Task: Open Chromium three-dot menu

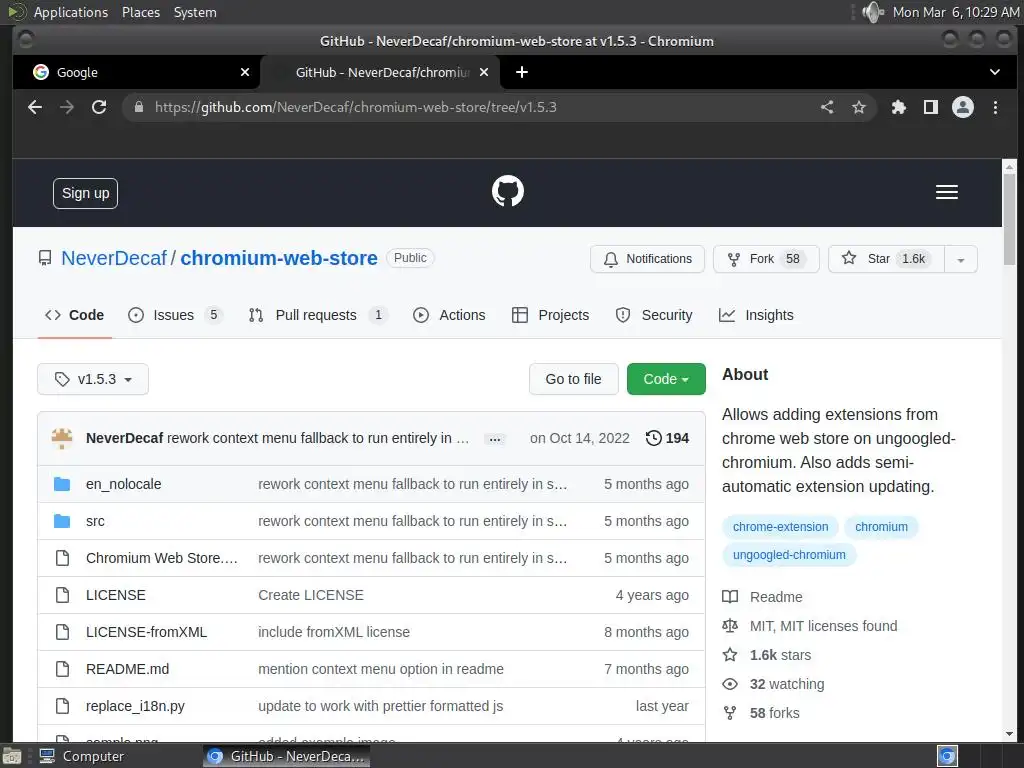Action: [x=995, y=107]
